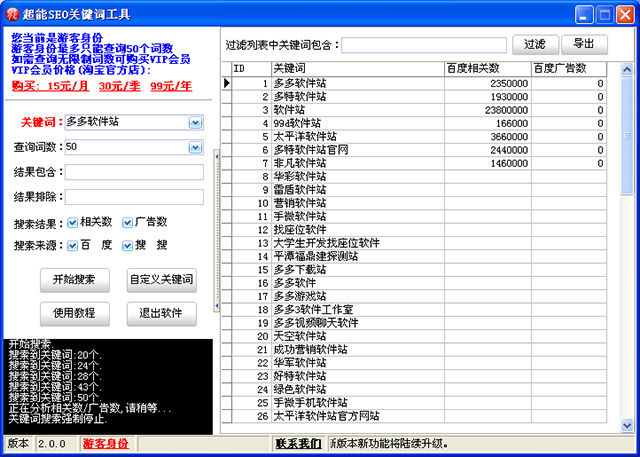This screenshot has width=640, height=457.
Task: Click the 自定义关键词 button
Action: click(162, 280)
